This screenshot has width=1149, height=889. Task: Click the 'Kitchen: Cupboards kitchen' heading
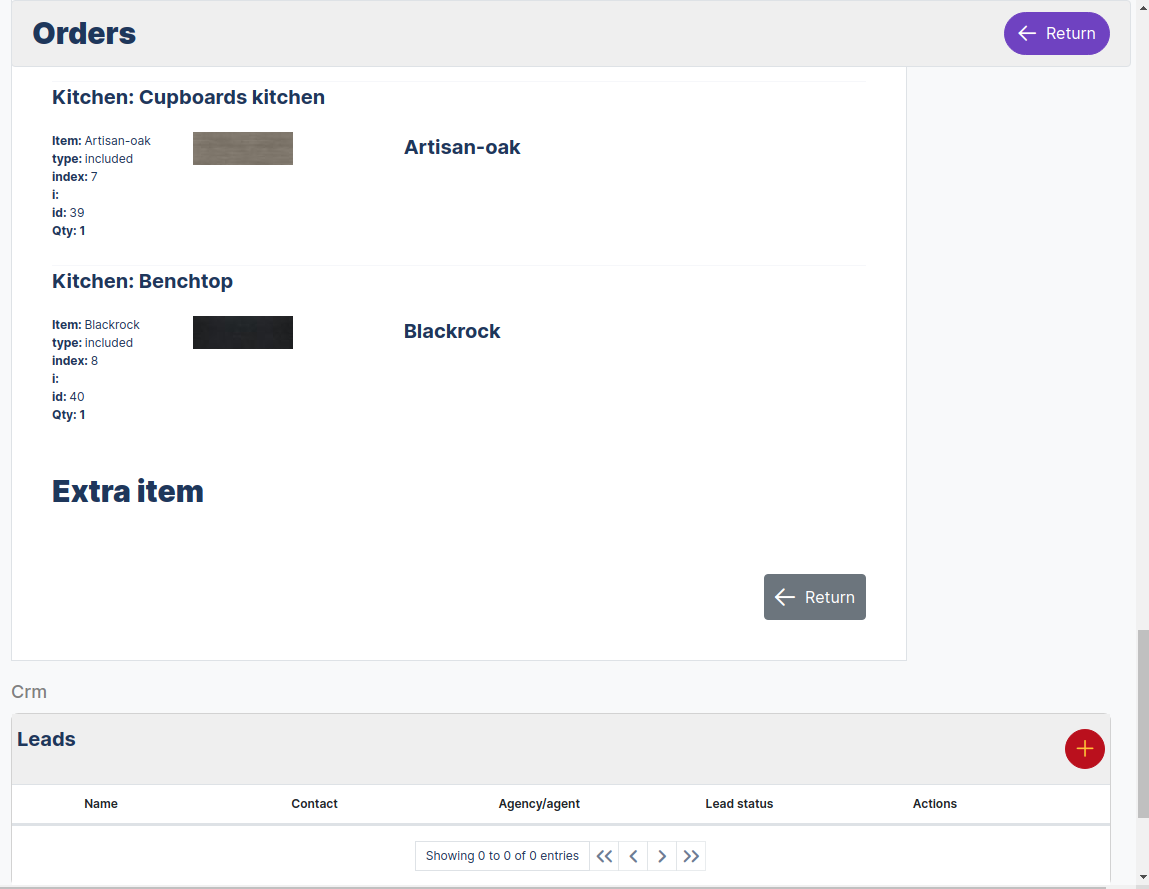(188, 98)
